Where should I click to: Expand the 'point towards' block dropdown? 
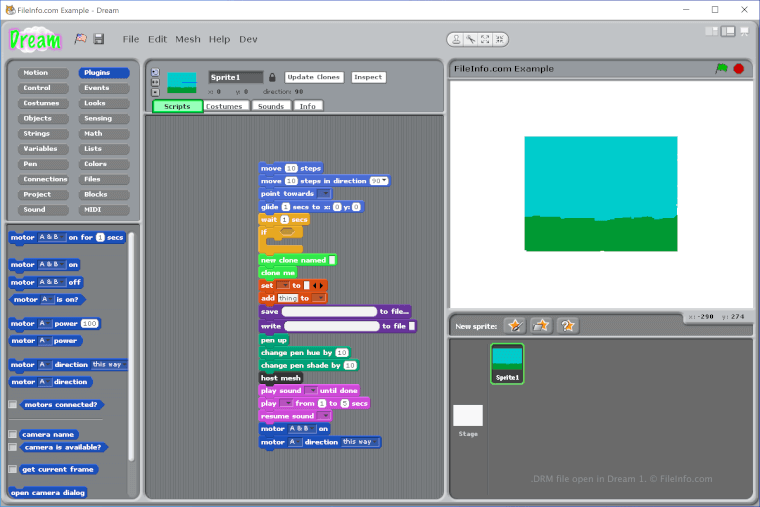[x=324, y=194]
